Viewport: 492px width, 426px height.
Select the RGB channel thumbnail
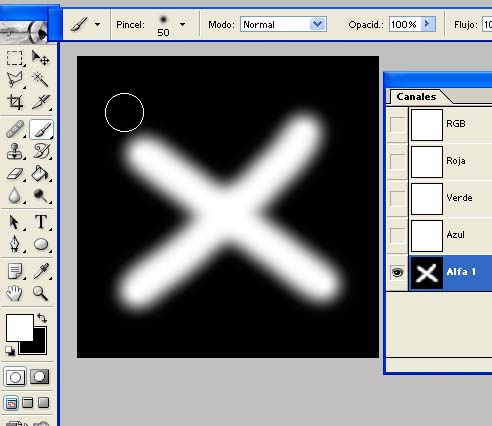click(x=427, y=125)
